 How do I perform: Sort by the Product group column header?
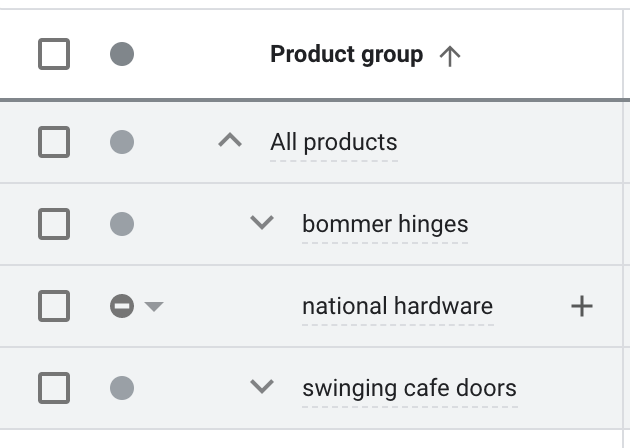pos(346,55)
